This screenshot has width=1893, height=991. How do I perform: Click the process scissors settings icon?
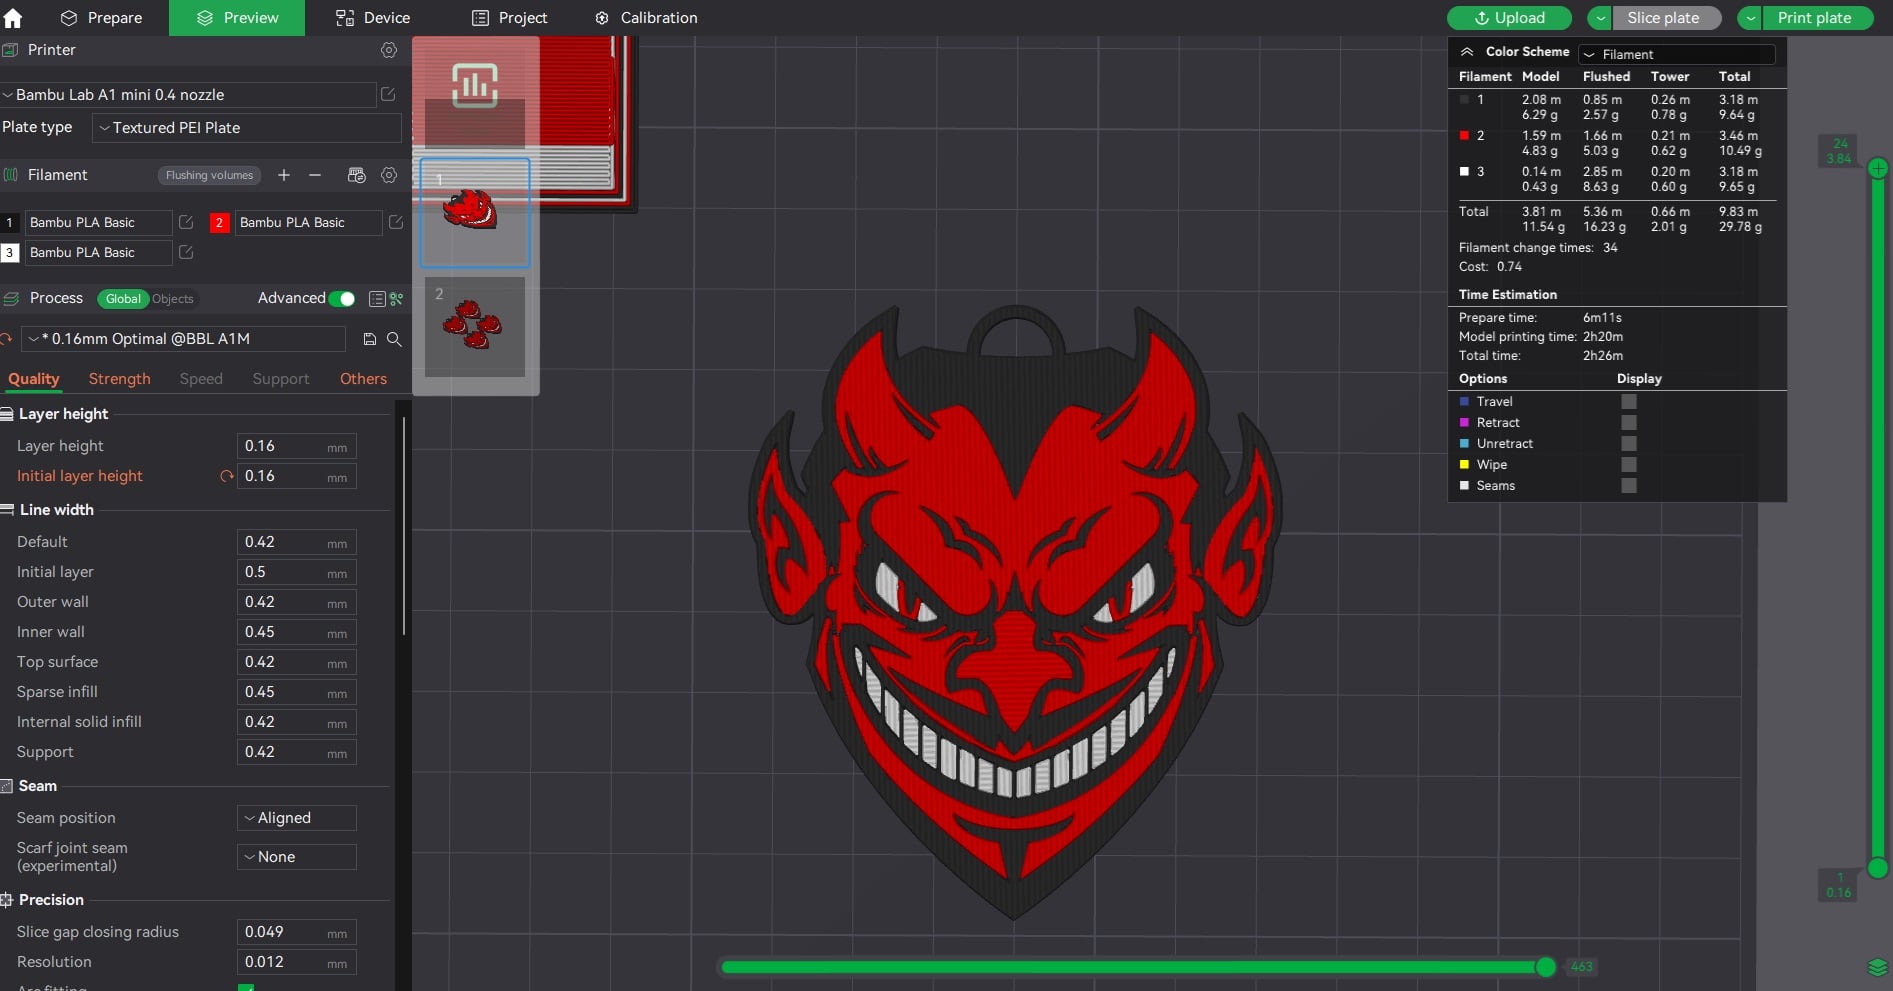[x=397, y=299]
